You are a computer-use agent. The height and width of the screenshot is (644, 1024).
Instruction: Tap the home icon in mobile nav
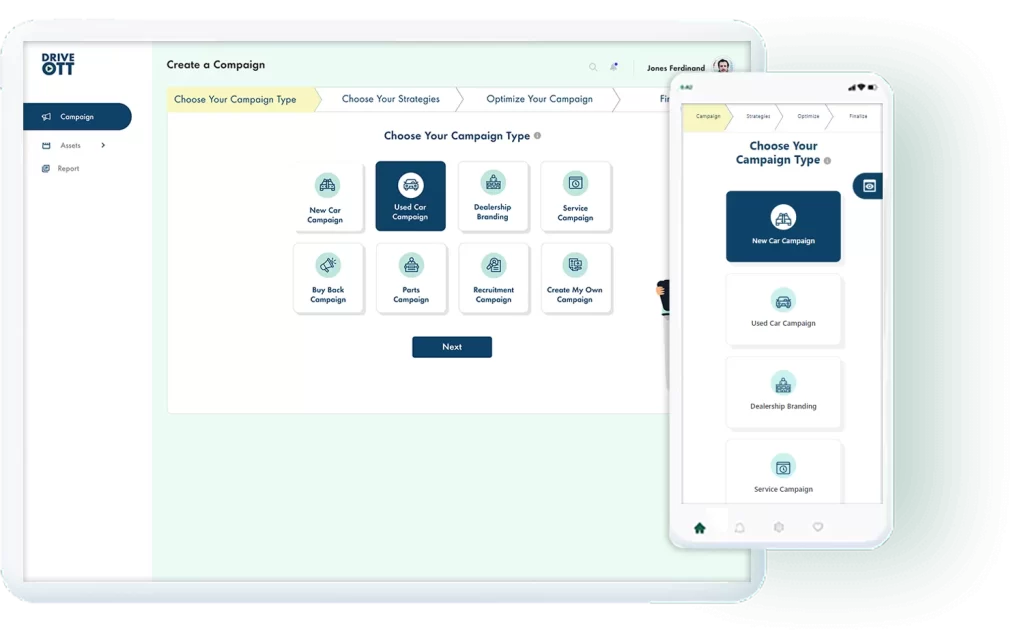[x=699, y=528]
